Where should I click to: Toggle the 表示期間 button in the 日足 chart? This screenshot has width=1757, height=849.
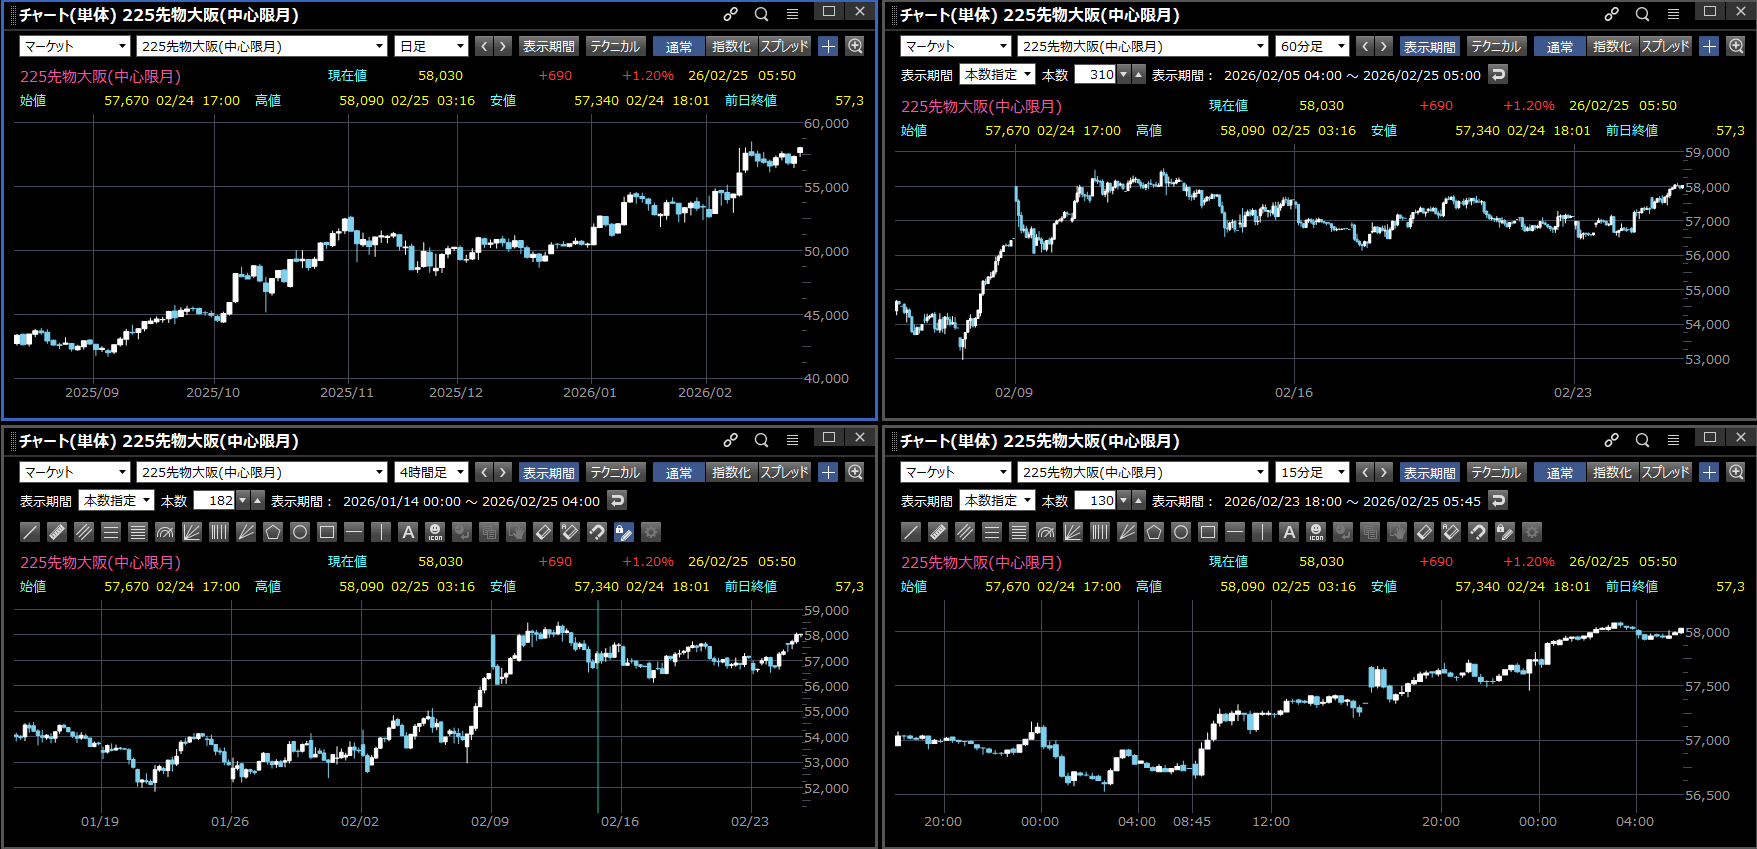tap(548, 46)
